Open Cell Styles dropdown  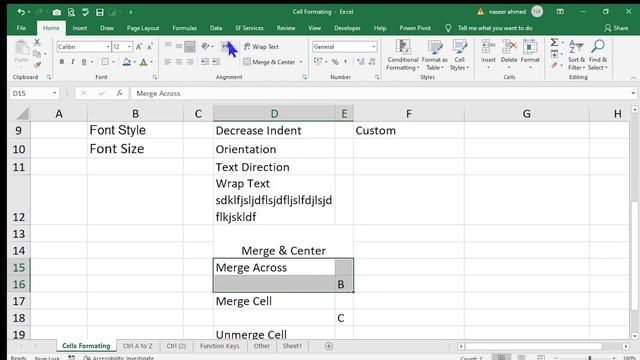coord(459,55)
